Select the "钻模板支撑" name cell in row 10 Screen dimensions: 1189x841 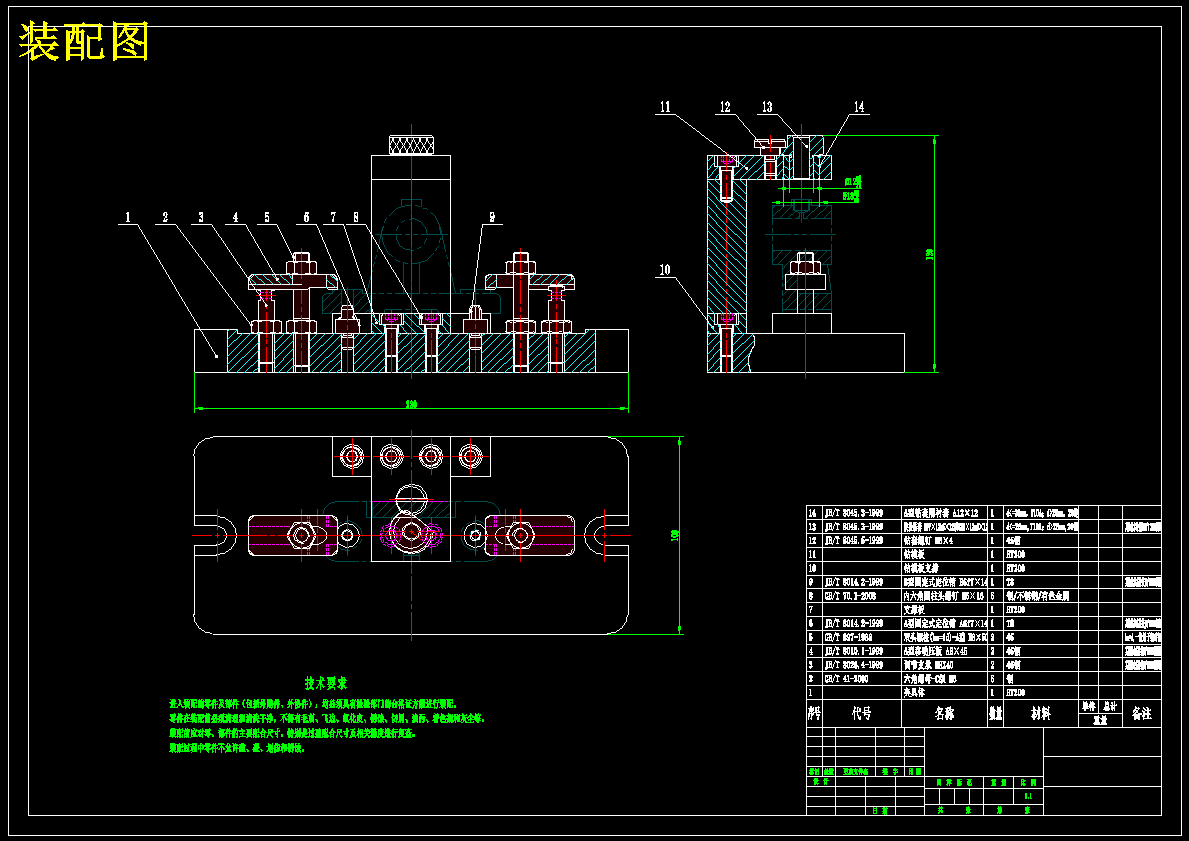[944, 568]
